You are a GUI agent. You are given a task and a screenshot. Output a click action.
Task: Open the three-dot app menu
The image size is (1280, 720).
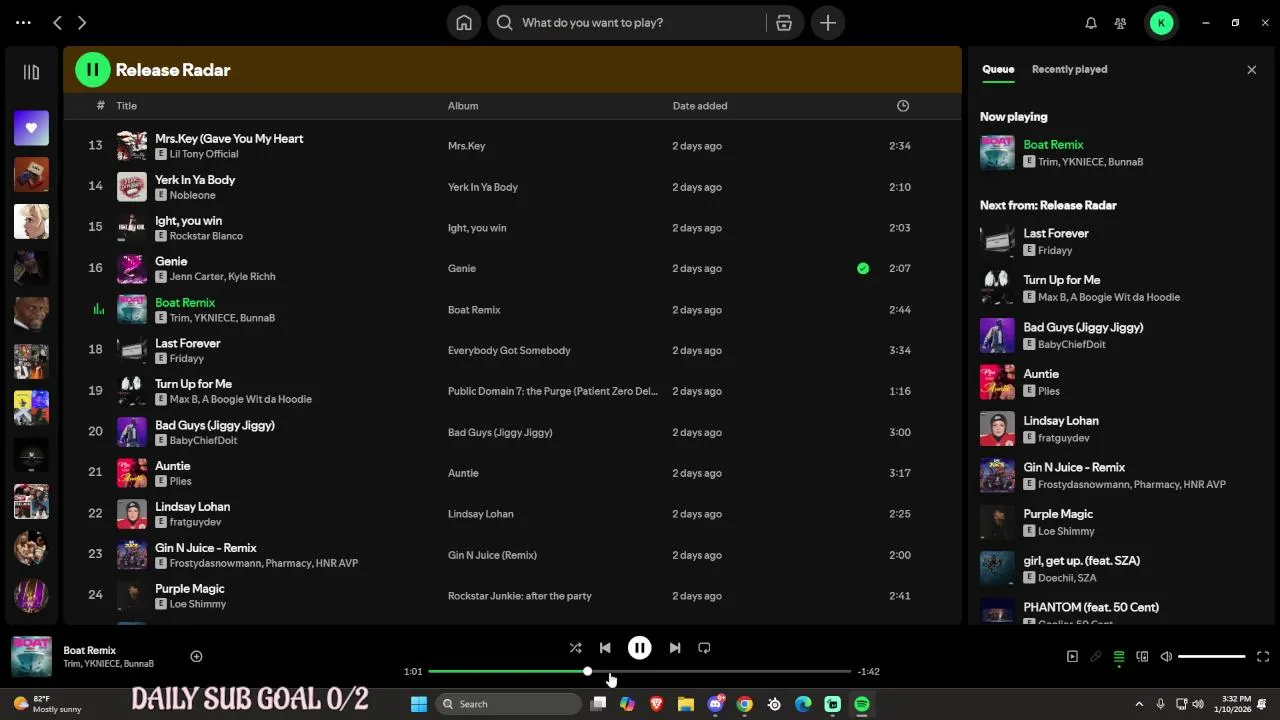pyautogui.click(x=23, y=23)
